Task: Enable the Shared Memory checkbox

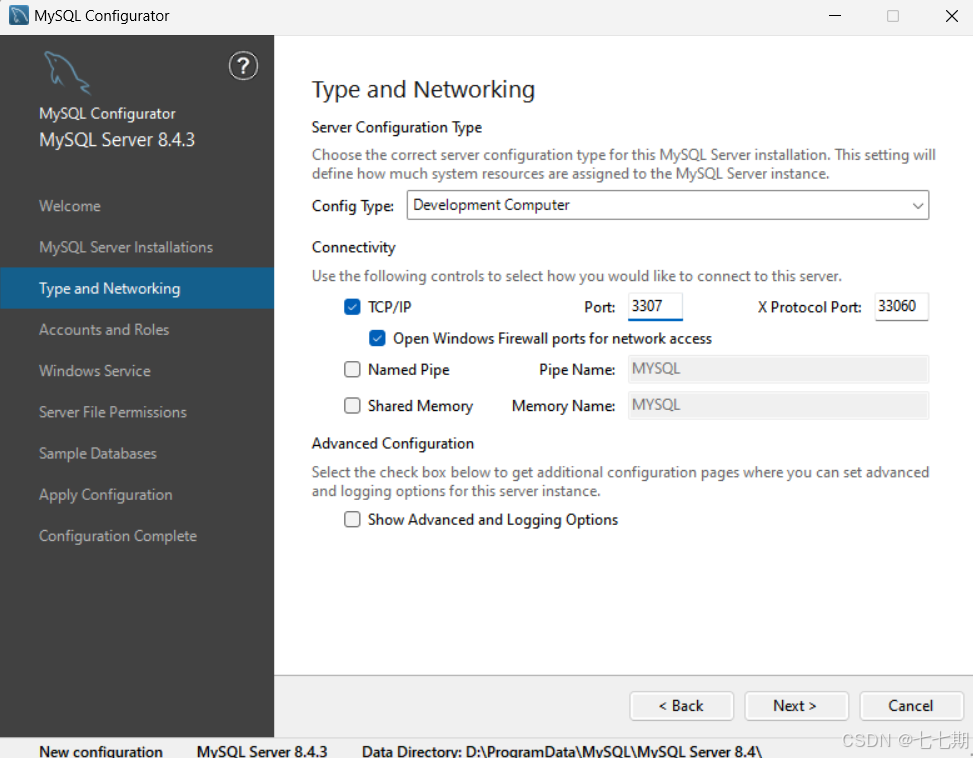Action: pos(352,406)
